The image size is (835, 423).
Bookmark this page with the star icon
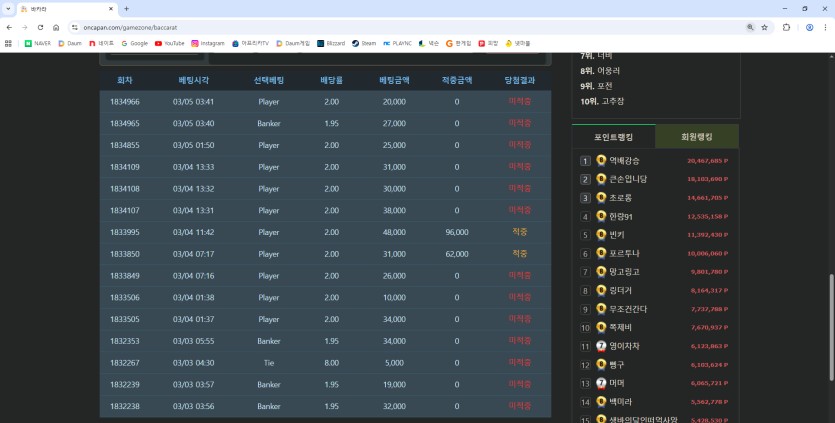[x=765, y=27]
